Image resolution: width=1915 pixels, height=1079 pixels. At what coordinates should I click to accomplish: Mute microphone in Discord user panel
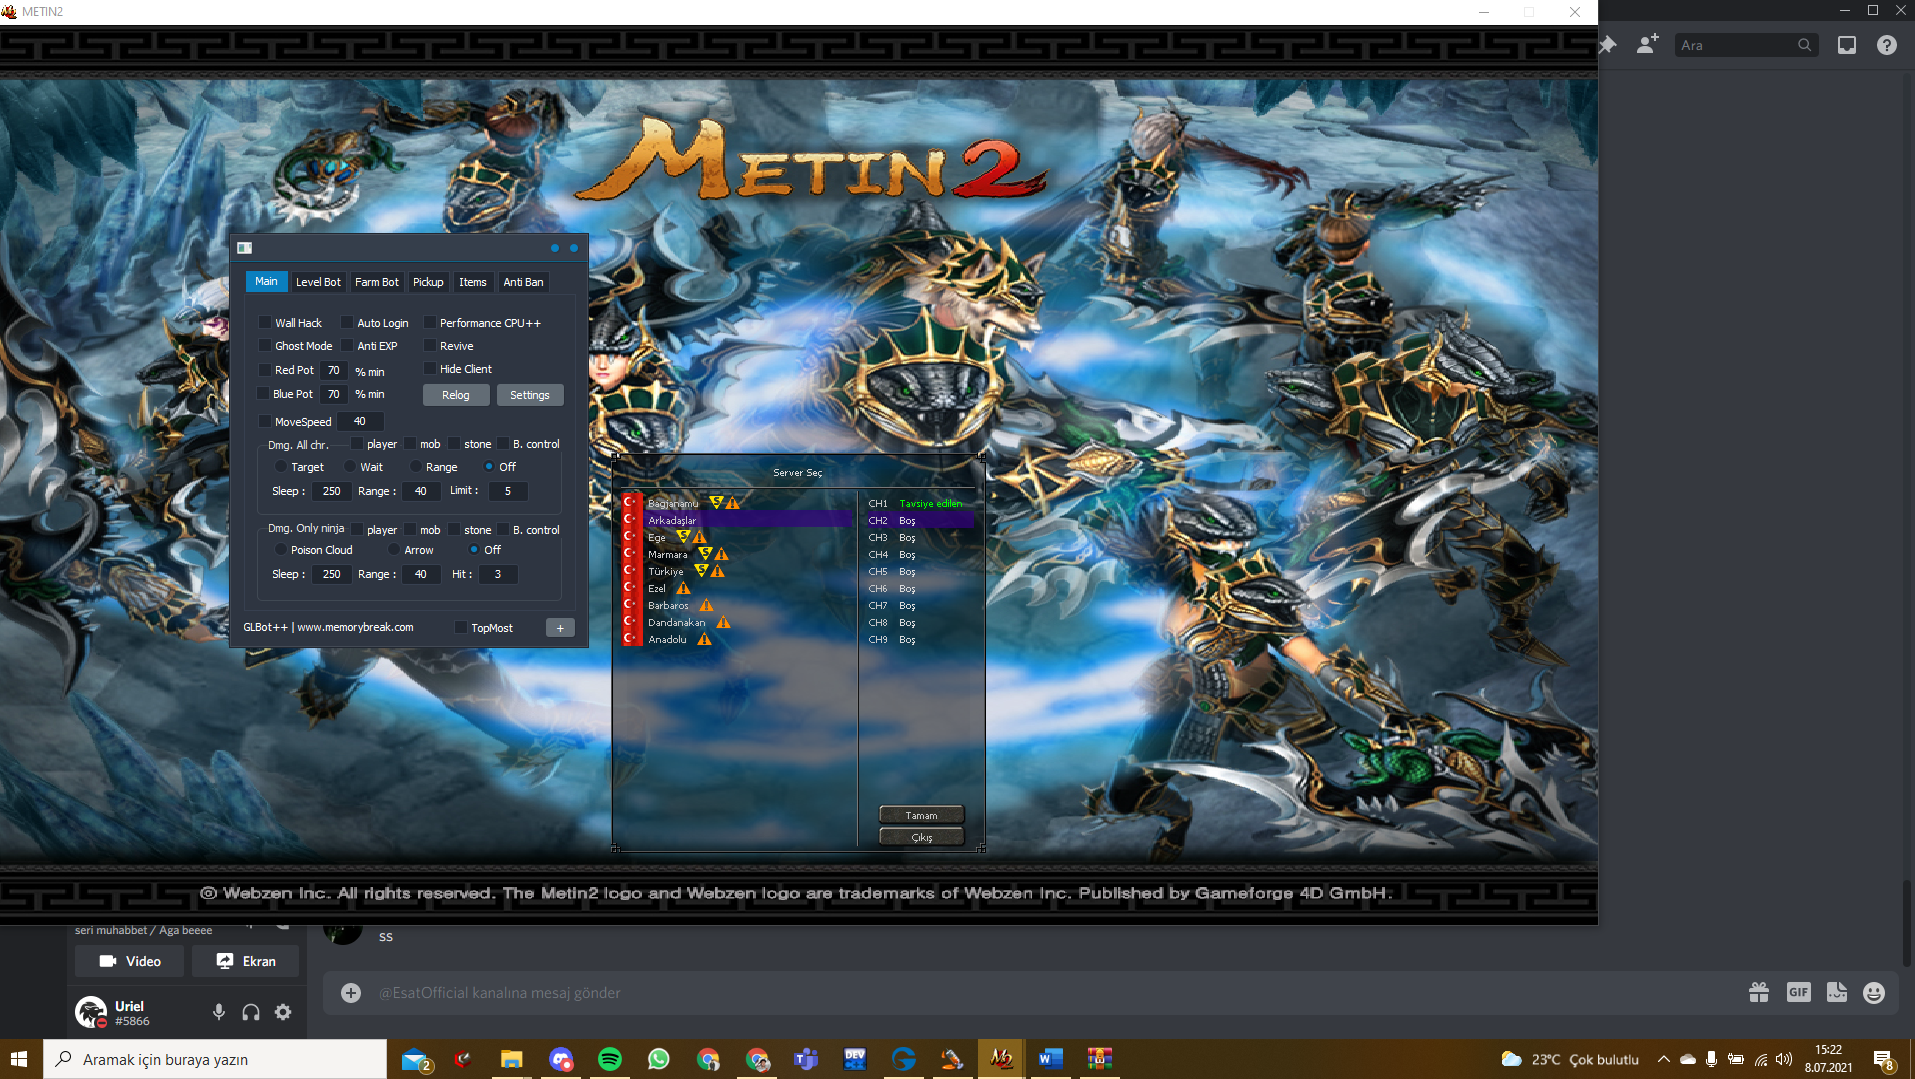pyautogui.click(x=219, y=1012)
